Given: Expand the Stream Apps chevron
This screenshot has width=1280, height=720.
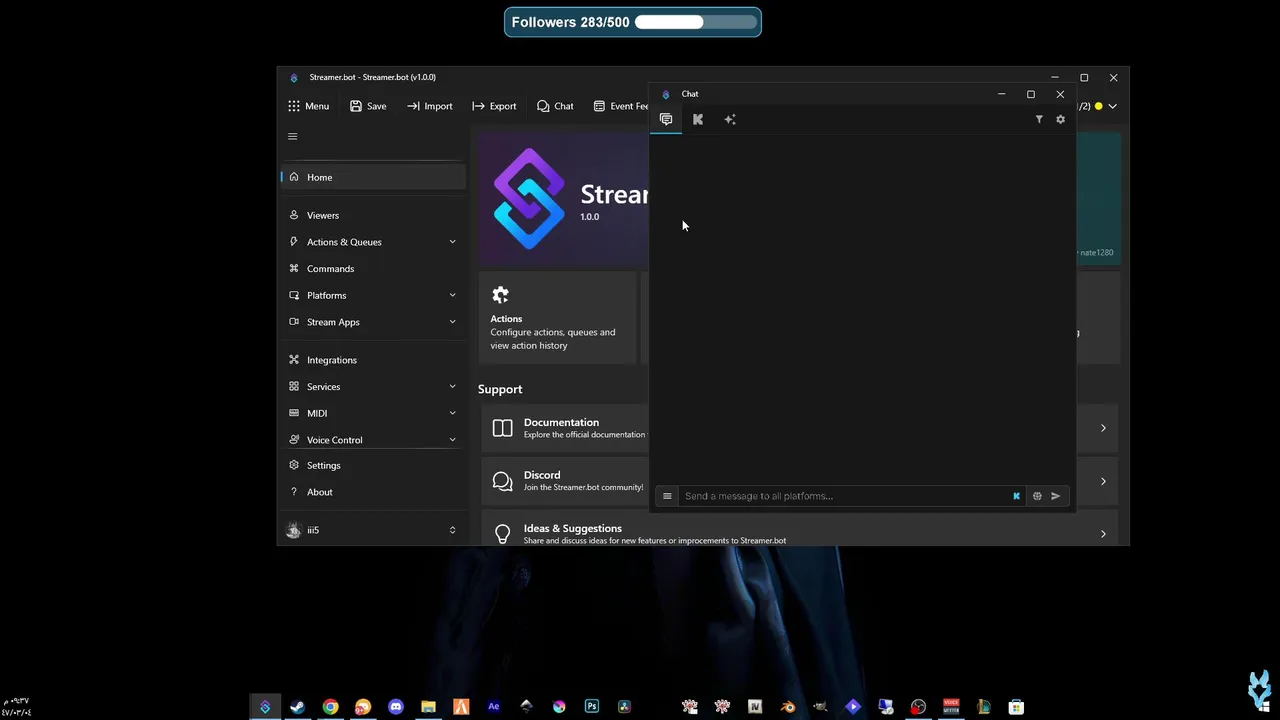Looking at the screenshot, I should click(x=452, y=322).
